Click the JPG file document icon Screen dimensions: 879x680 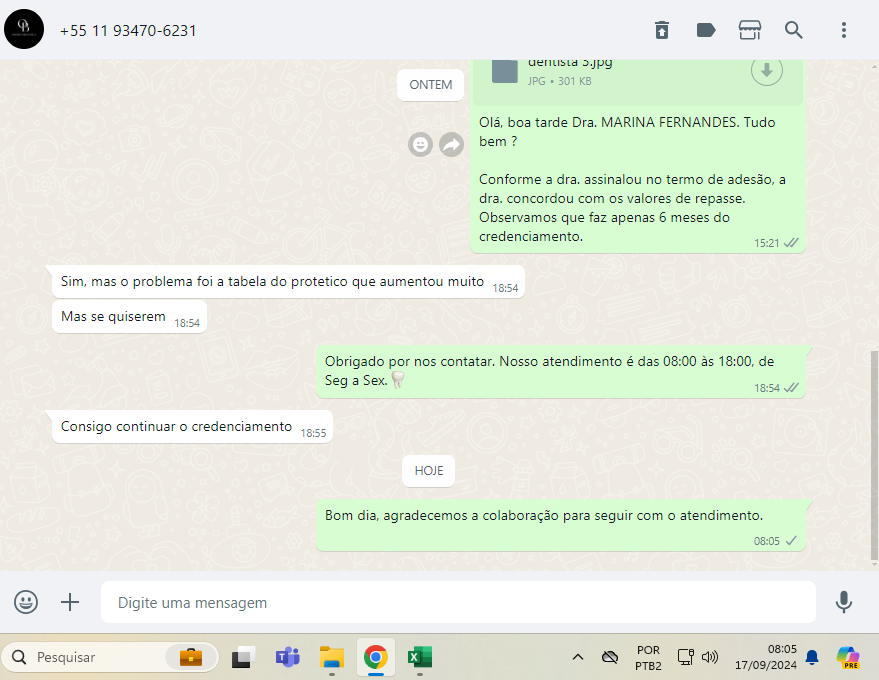(x=505, y=72)
